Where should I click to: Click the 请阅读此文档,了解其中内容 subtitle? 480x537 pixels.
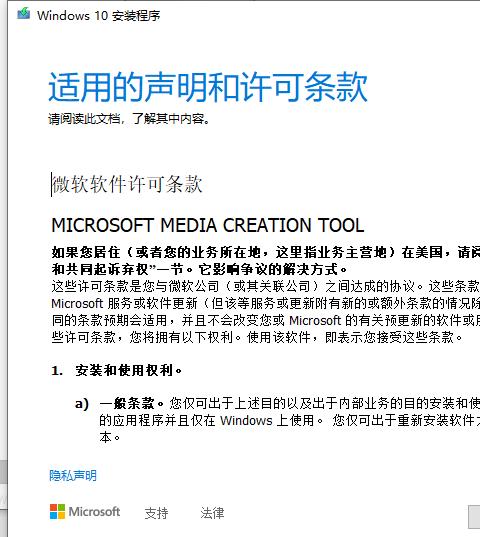coord(129,119)
